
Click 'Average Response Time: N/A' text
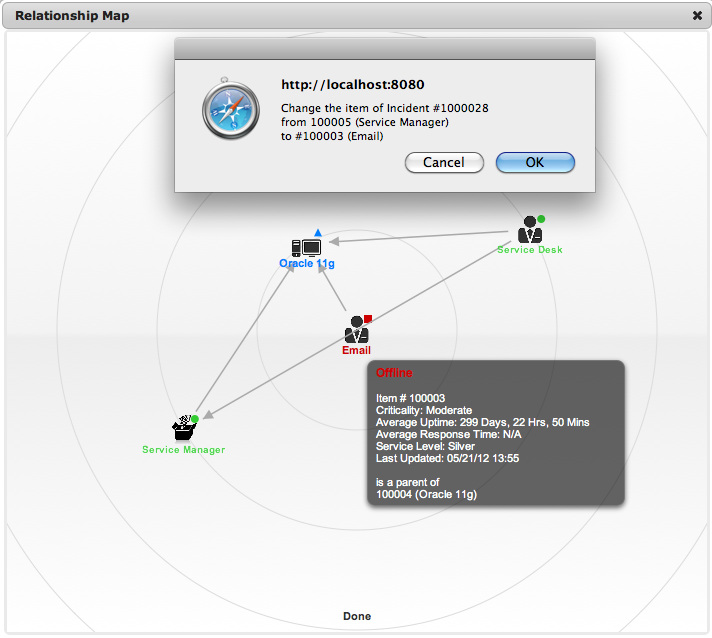coord(449,434)
